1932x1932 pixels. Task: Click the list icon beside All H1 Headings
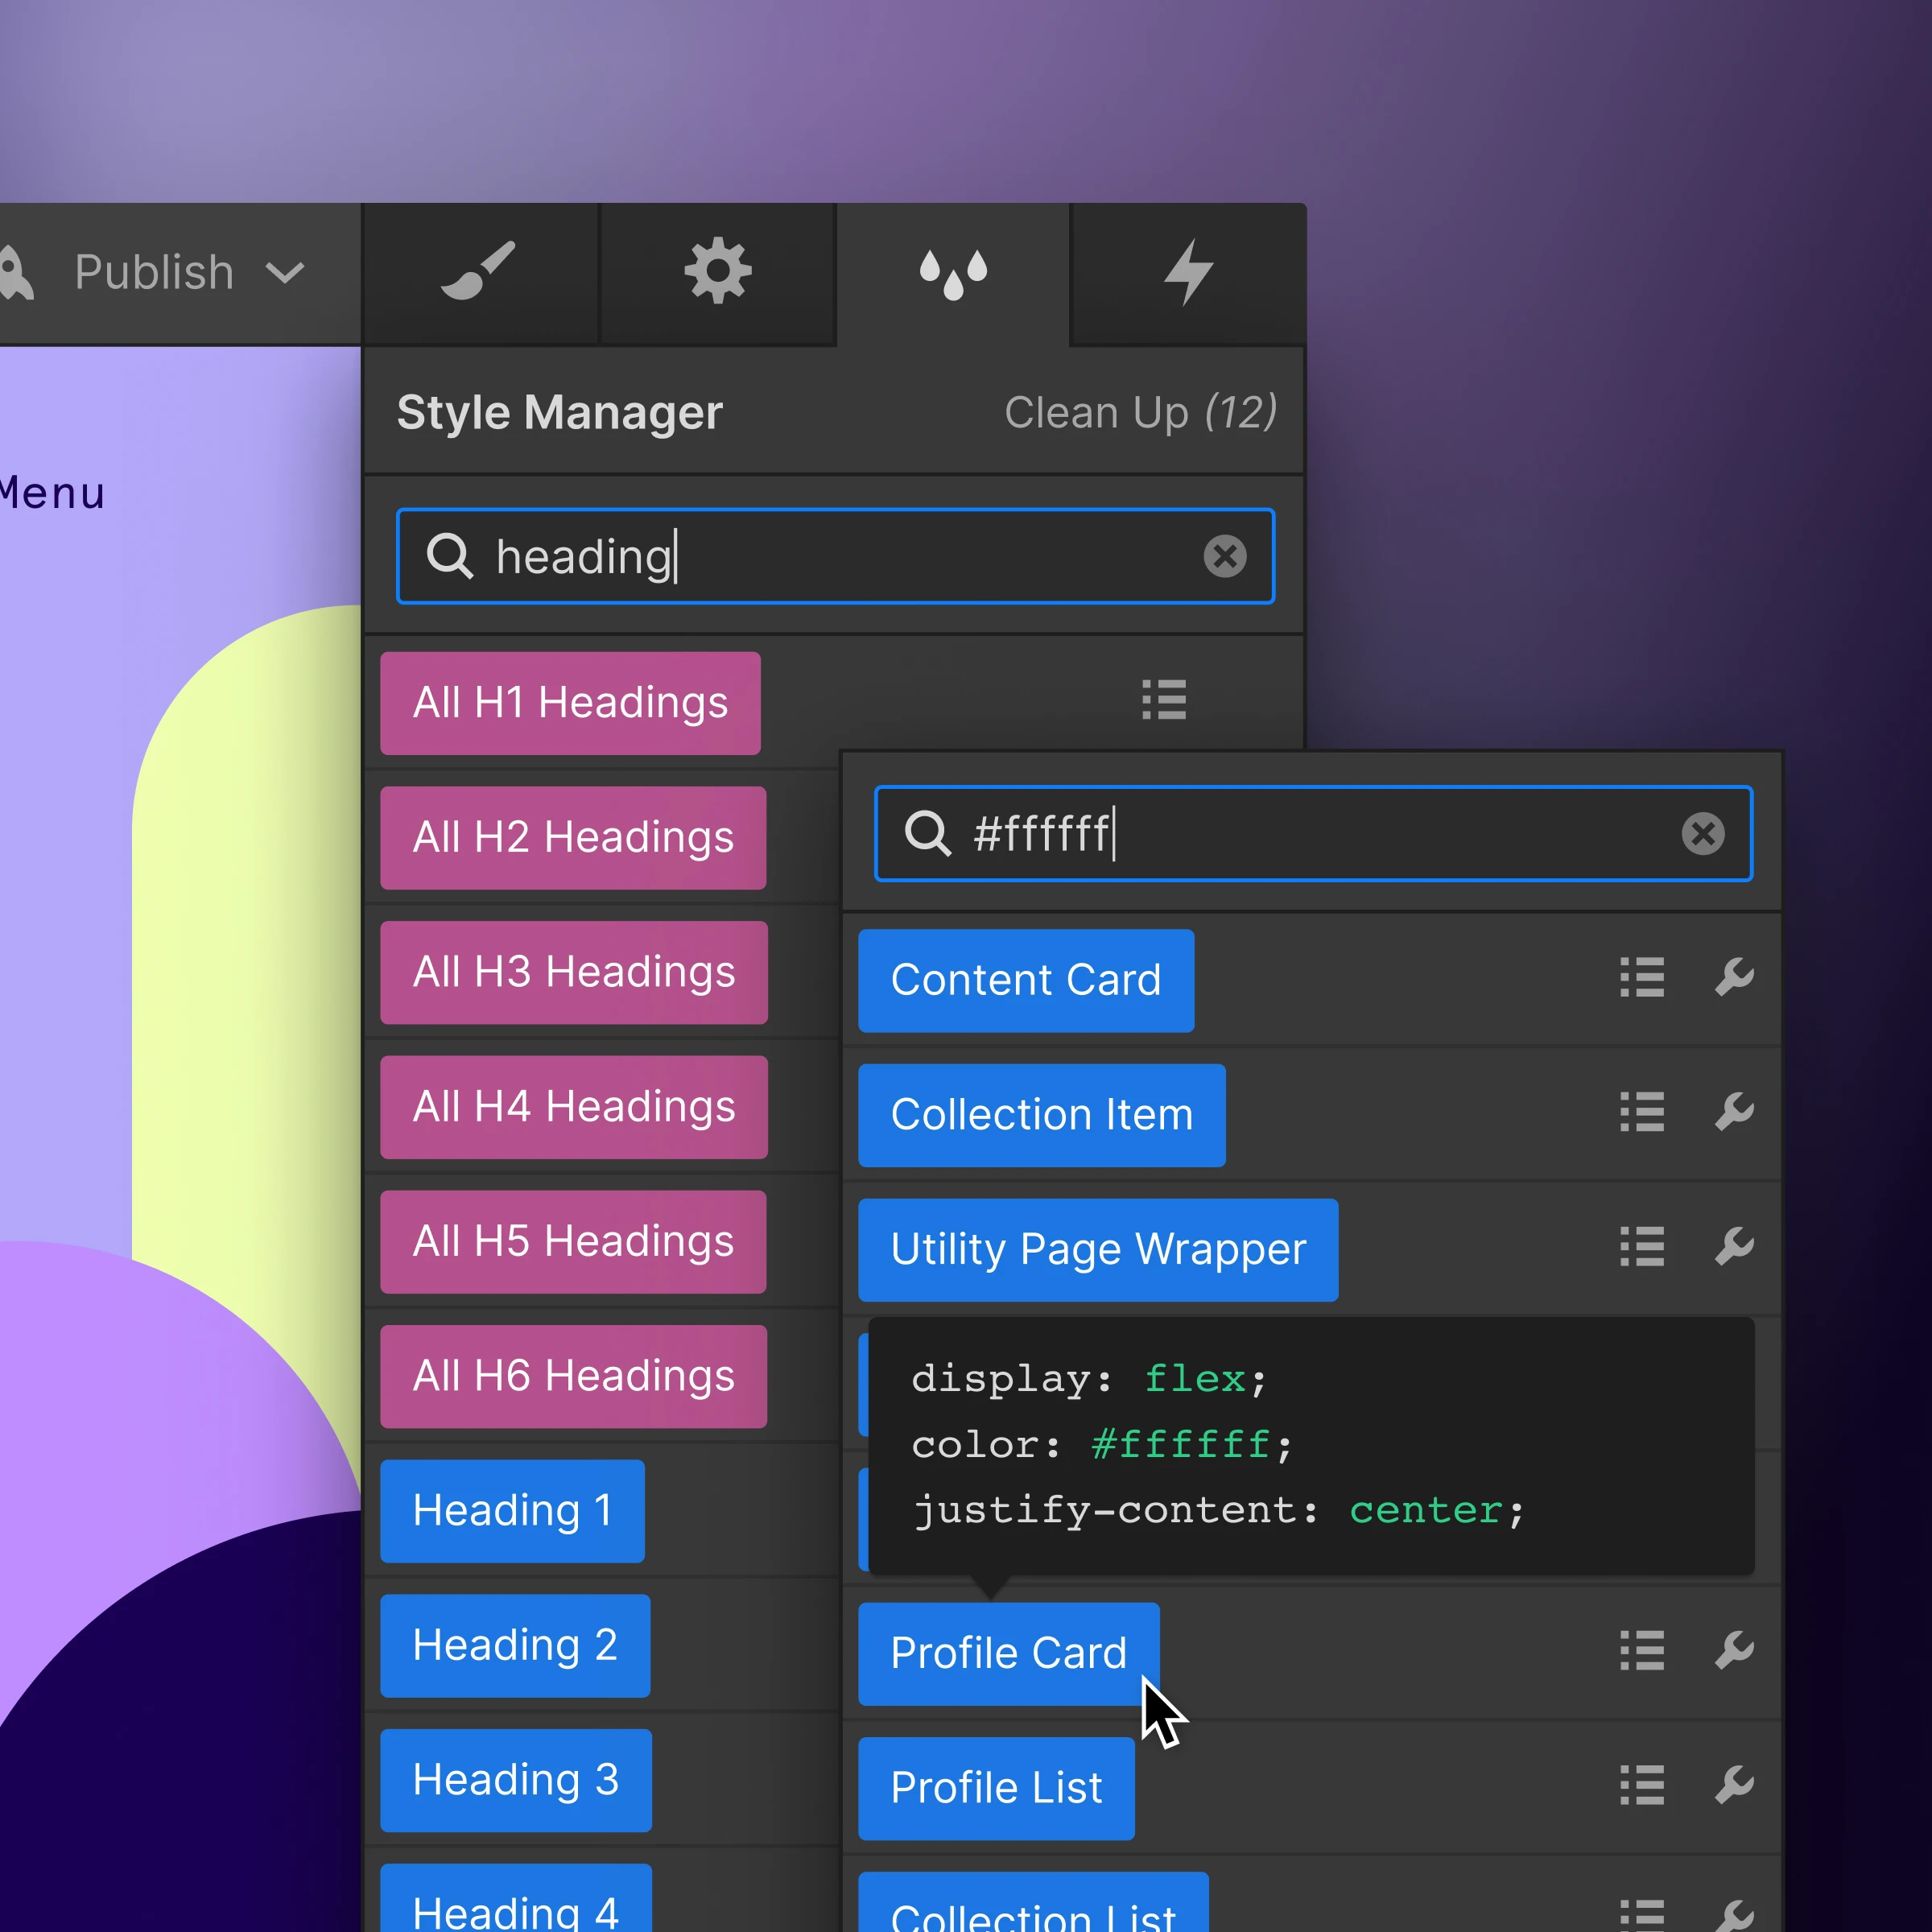(x=1163, y=701)
